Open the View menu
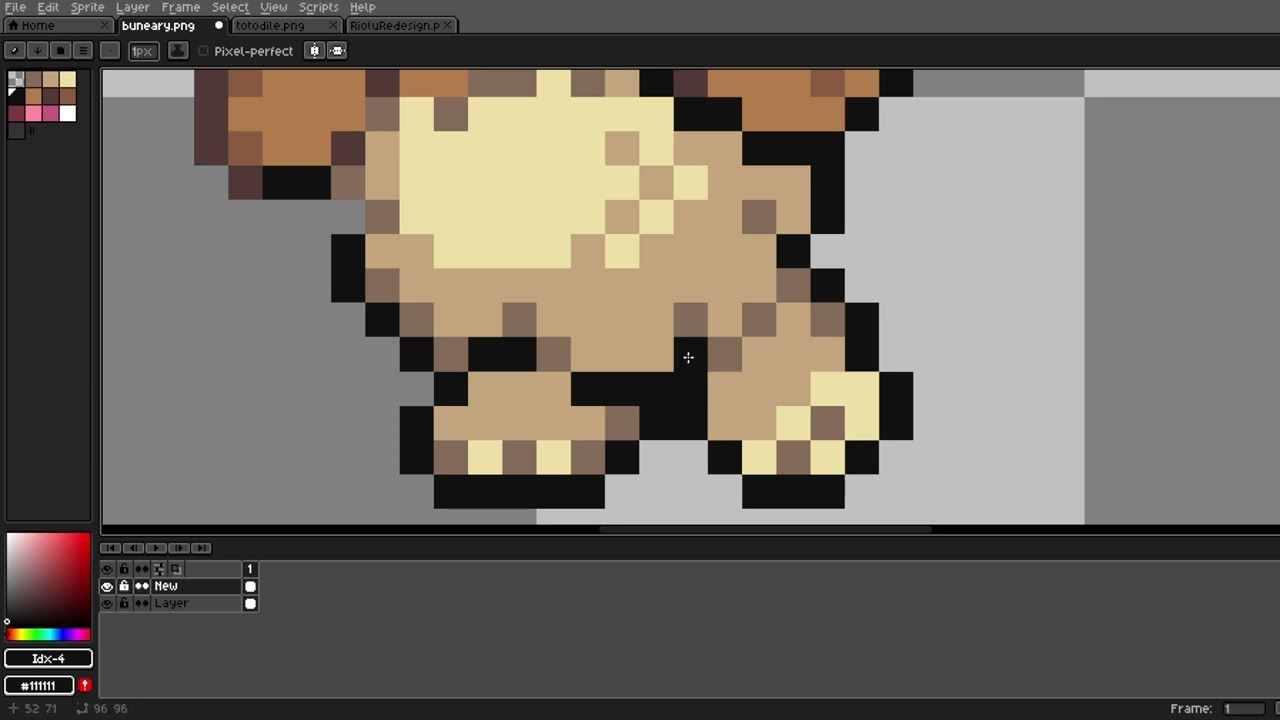Image resolution: width=1280 pixels, height=720 pixels. tap(273, 7)
